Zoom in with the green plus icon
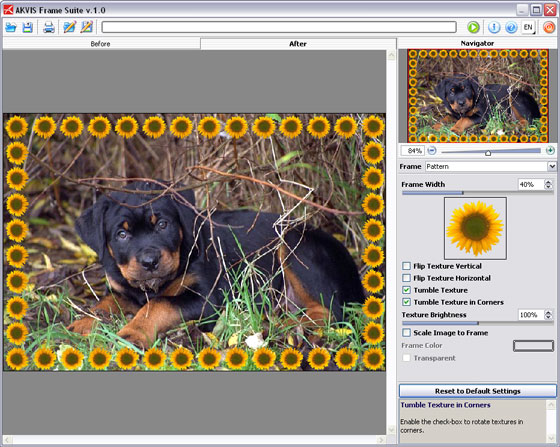This screenshot has height=447, width=560. tap(550, 150)
